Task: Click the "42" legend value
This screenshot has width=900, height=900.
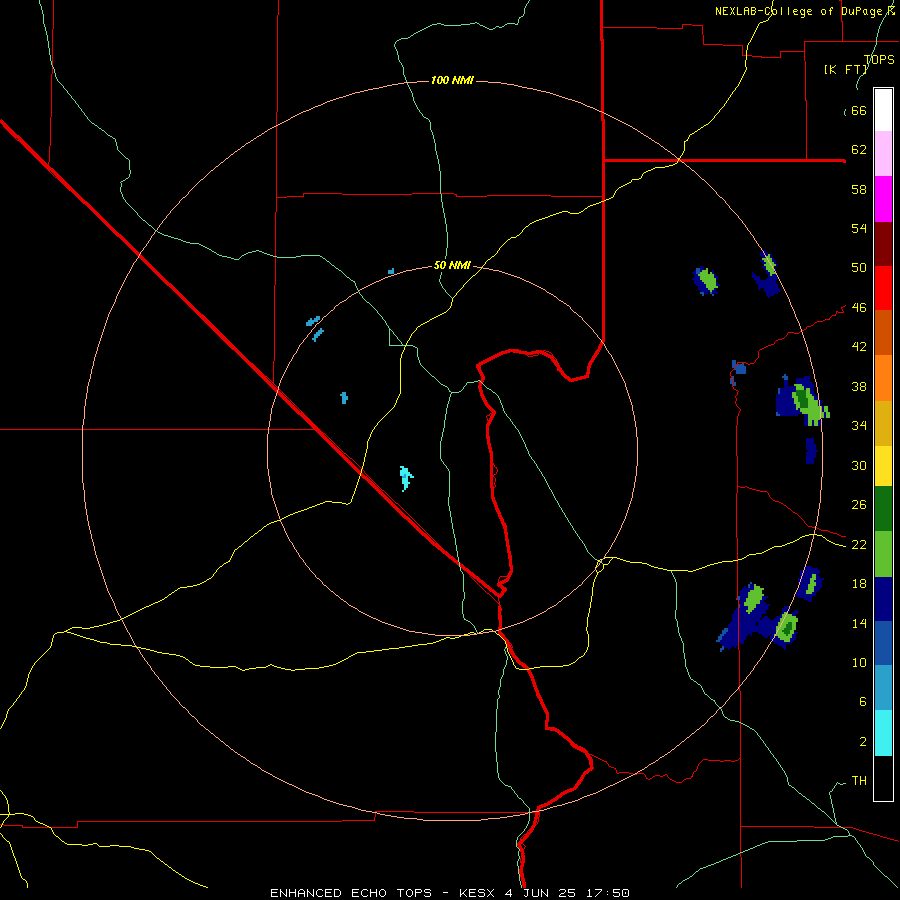Action: (x=859, y=347)
